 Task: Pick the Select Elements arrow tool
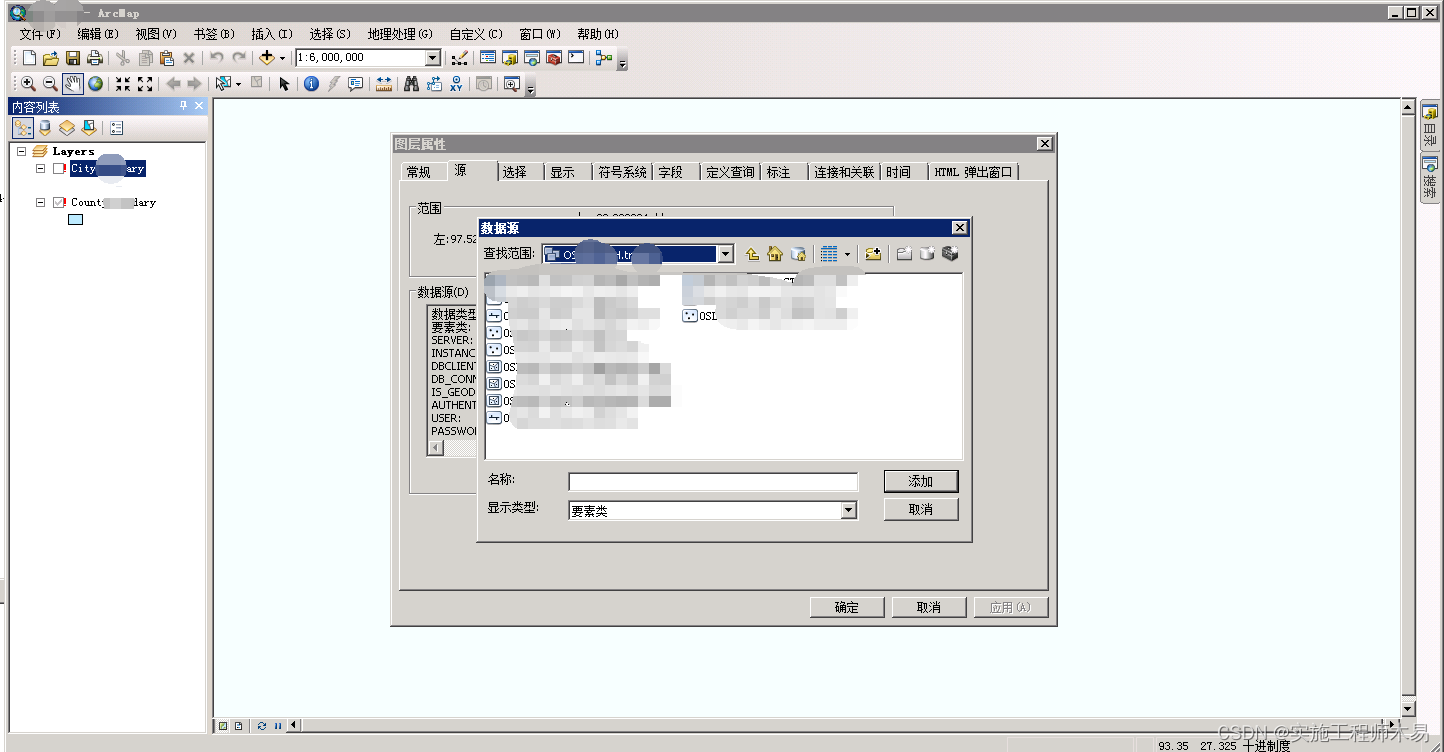(284, 84)
